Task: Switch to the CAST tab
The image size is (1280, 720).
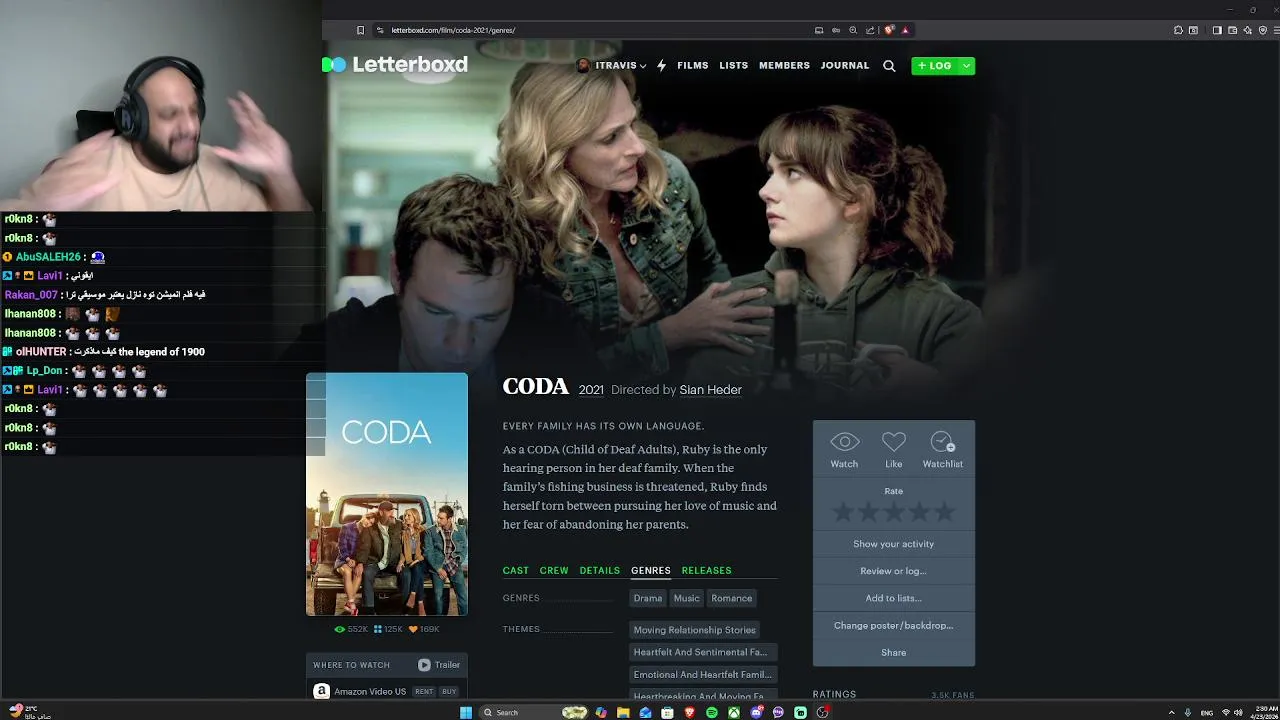Action: [x=516, y=570]
